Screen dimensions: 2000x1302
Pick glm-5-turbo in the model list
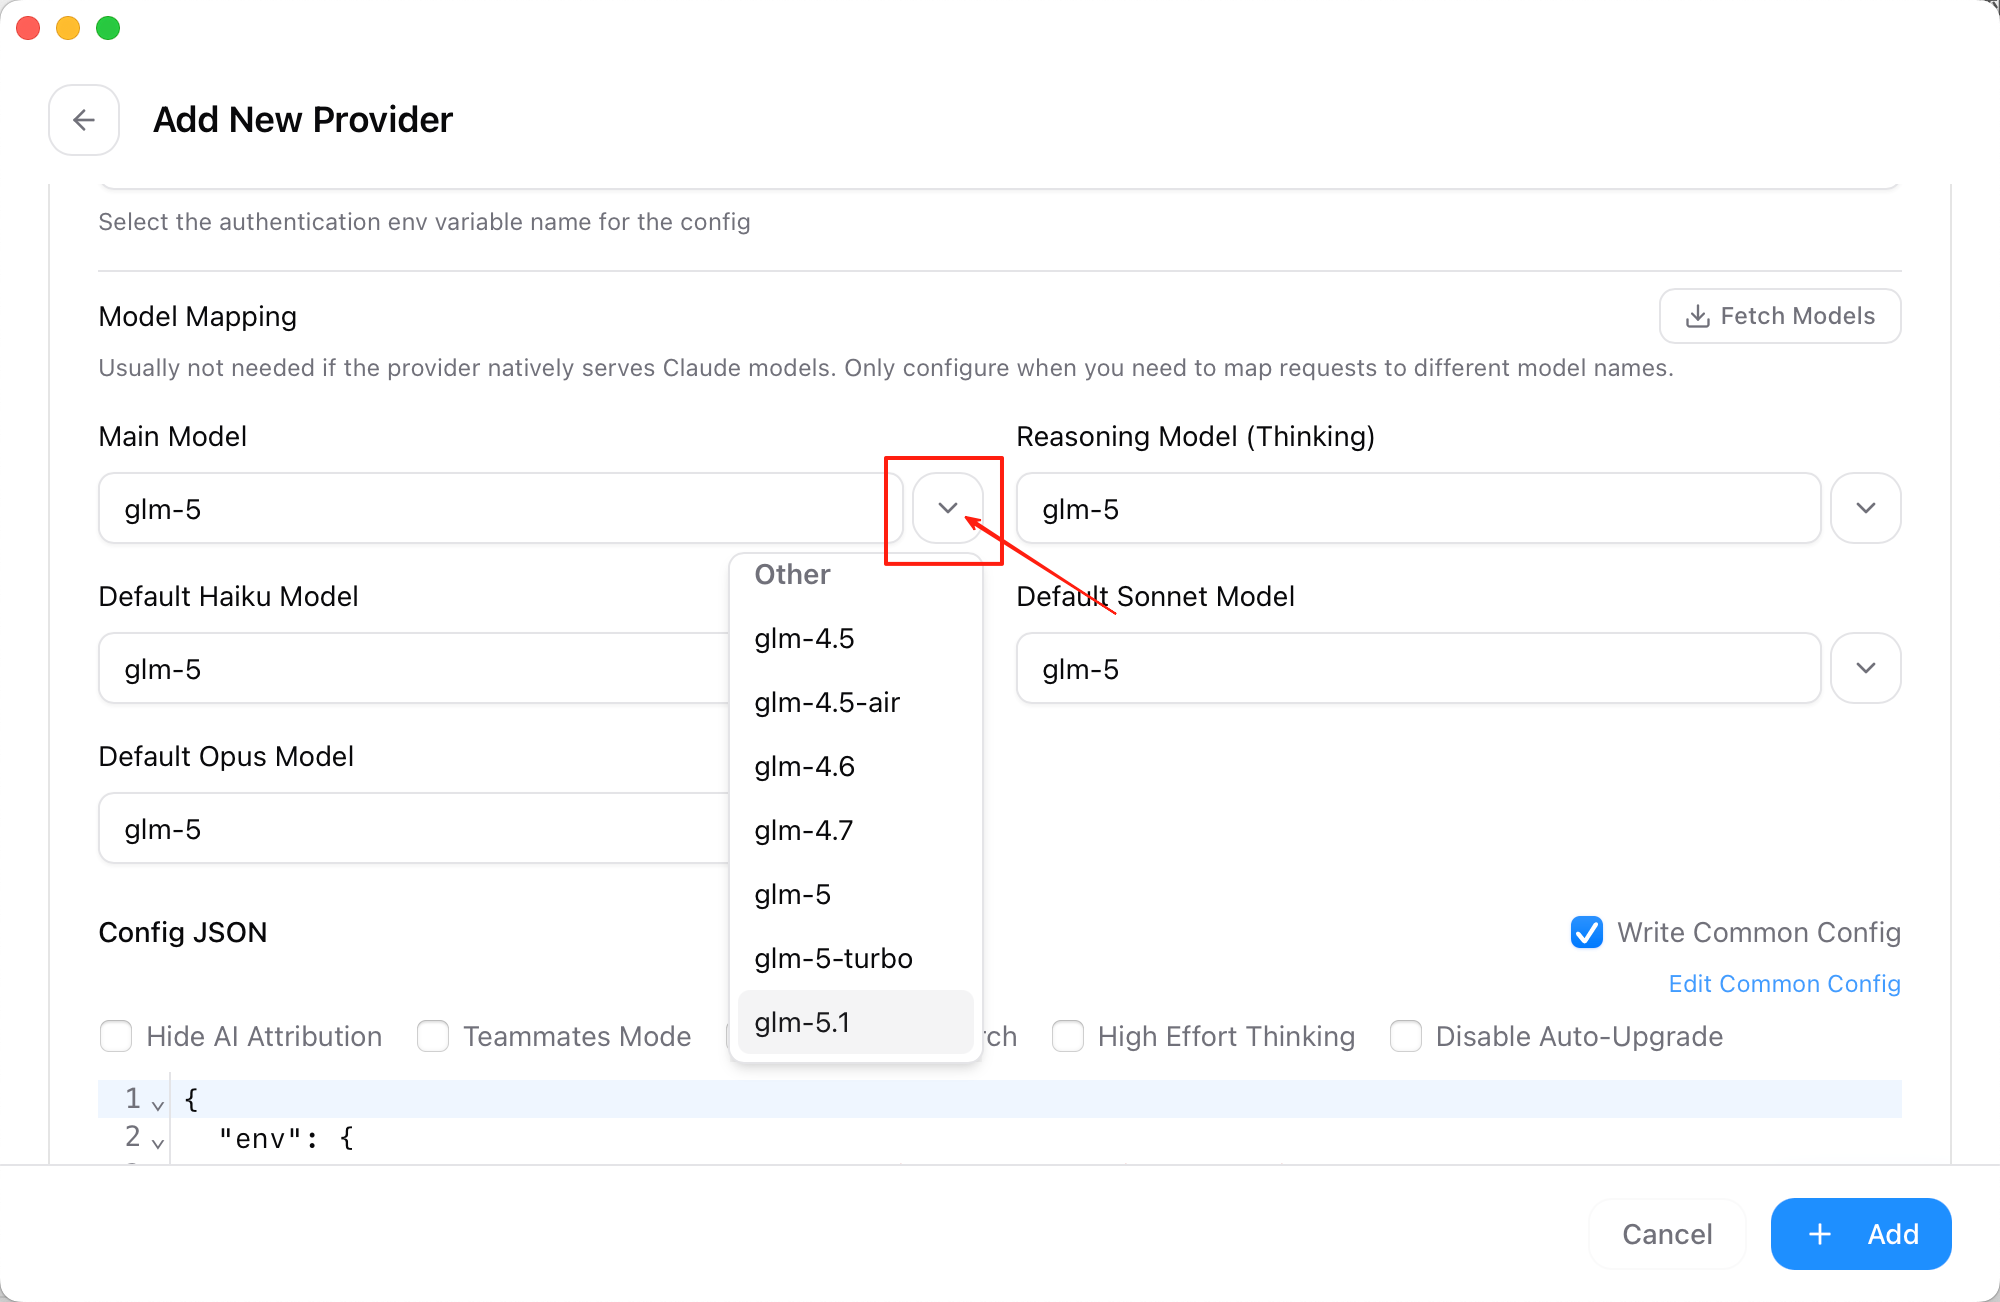pyautogui.click(x=833, y=958)
